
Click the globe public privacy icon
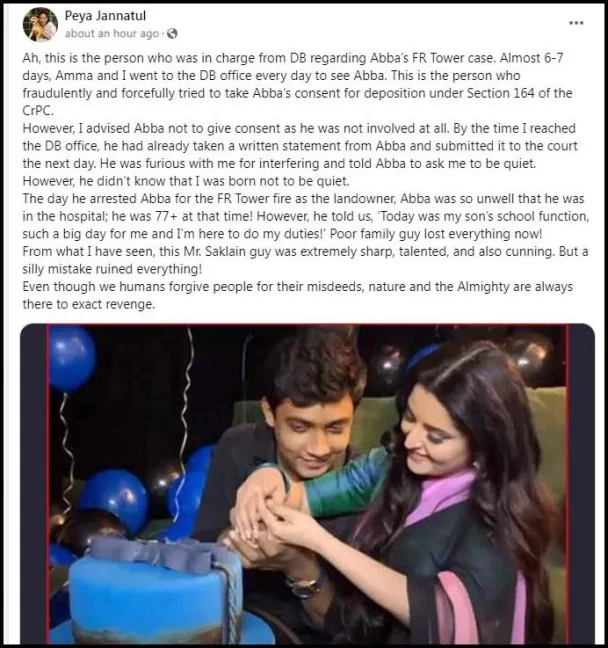[172, 33]
